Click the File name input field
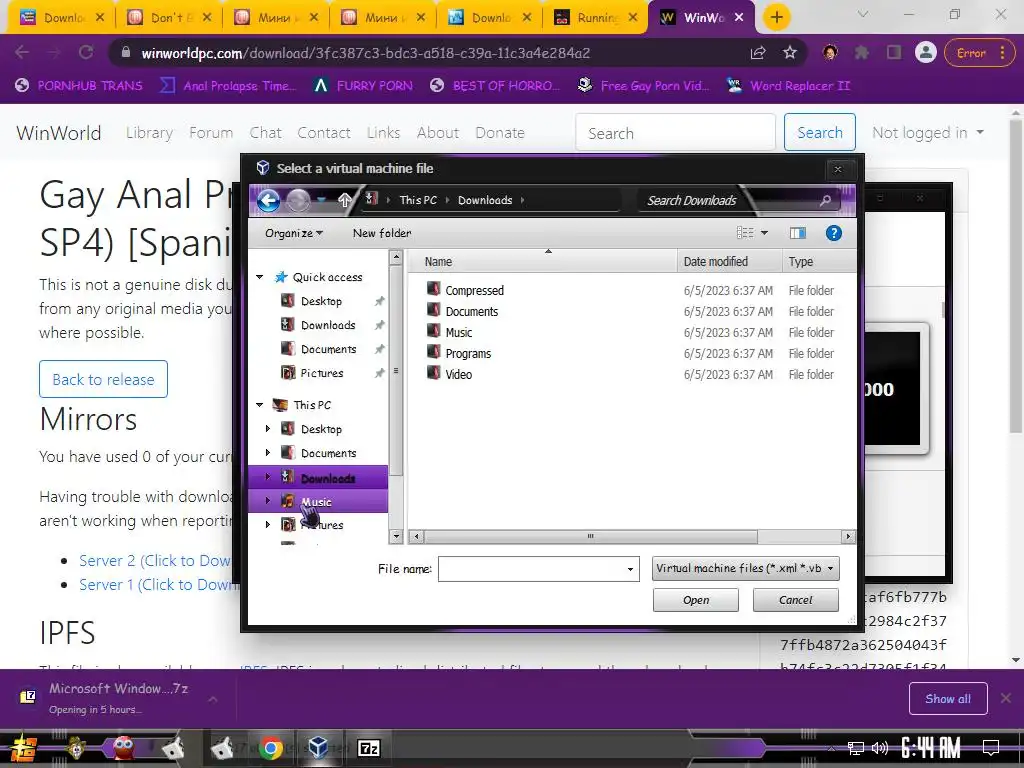Screen dimensions: 1024x768 click(x=531, y=569)
